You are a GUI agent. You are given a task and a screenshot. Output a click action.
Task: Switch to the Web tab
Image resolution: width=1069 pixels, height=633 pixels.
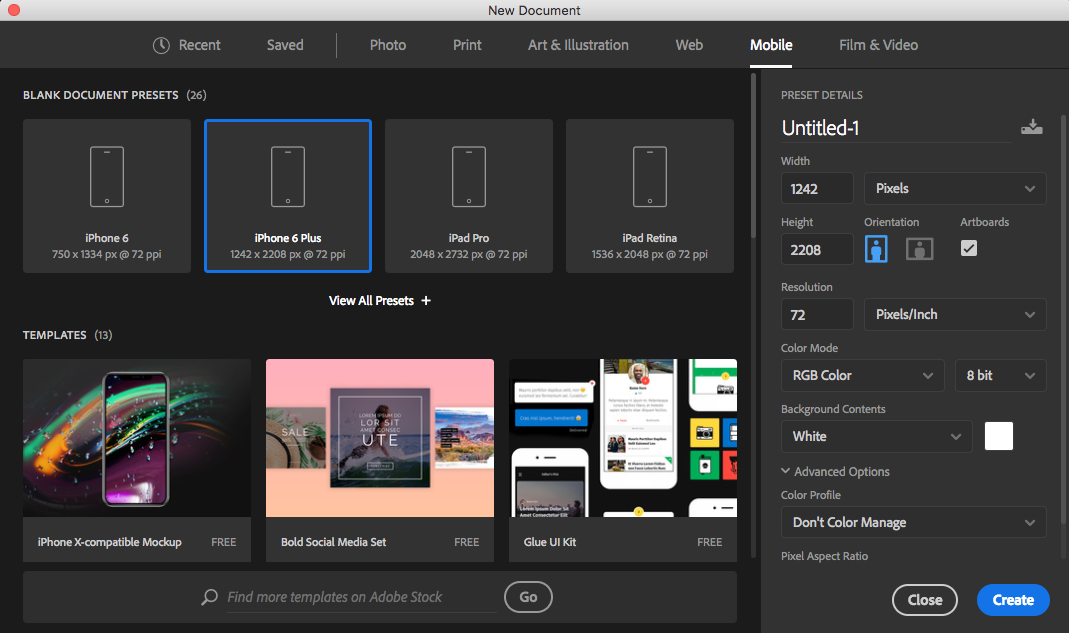(689, 45)
